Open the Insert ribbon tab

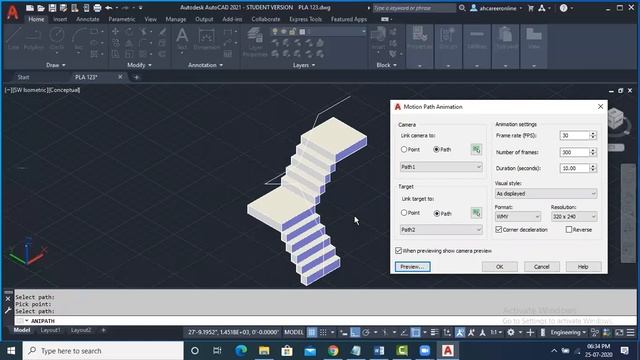point(60,19)
